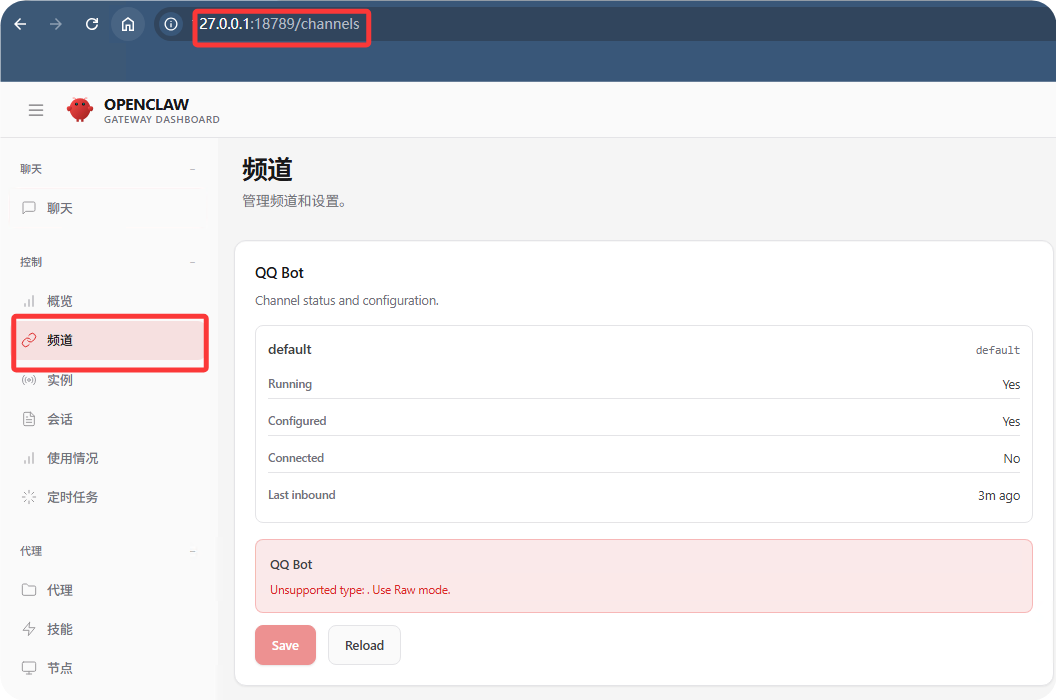Switch to the 聊天 chat page
The width and height of the screenshot is (1056, 700).
coord(59,207)
